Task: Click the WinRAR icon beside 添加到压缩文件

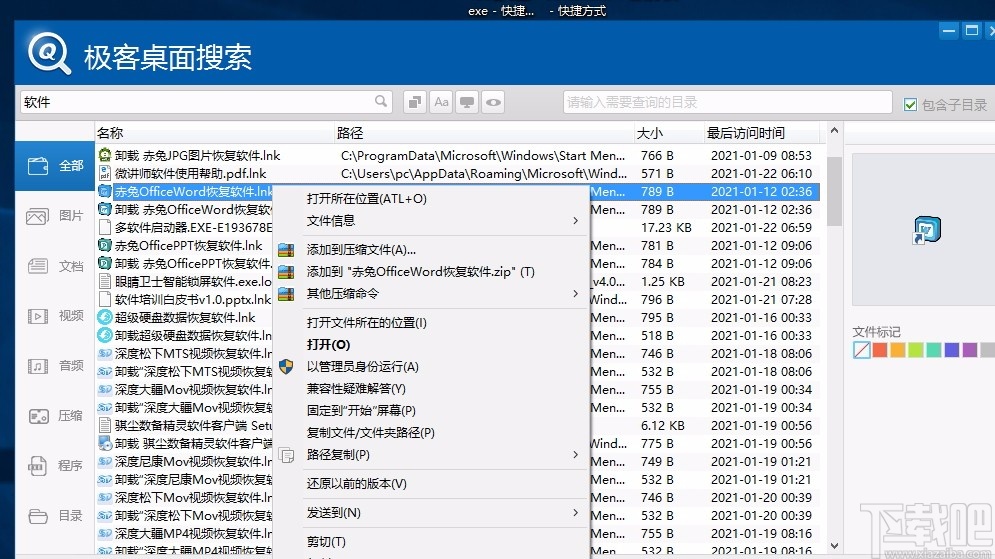Action: click(286, 250)
